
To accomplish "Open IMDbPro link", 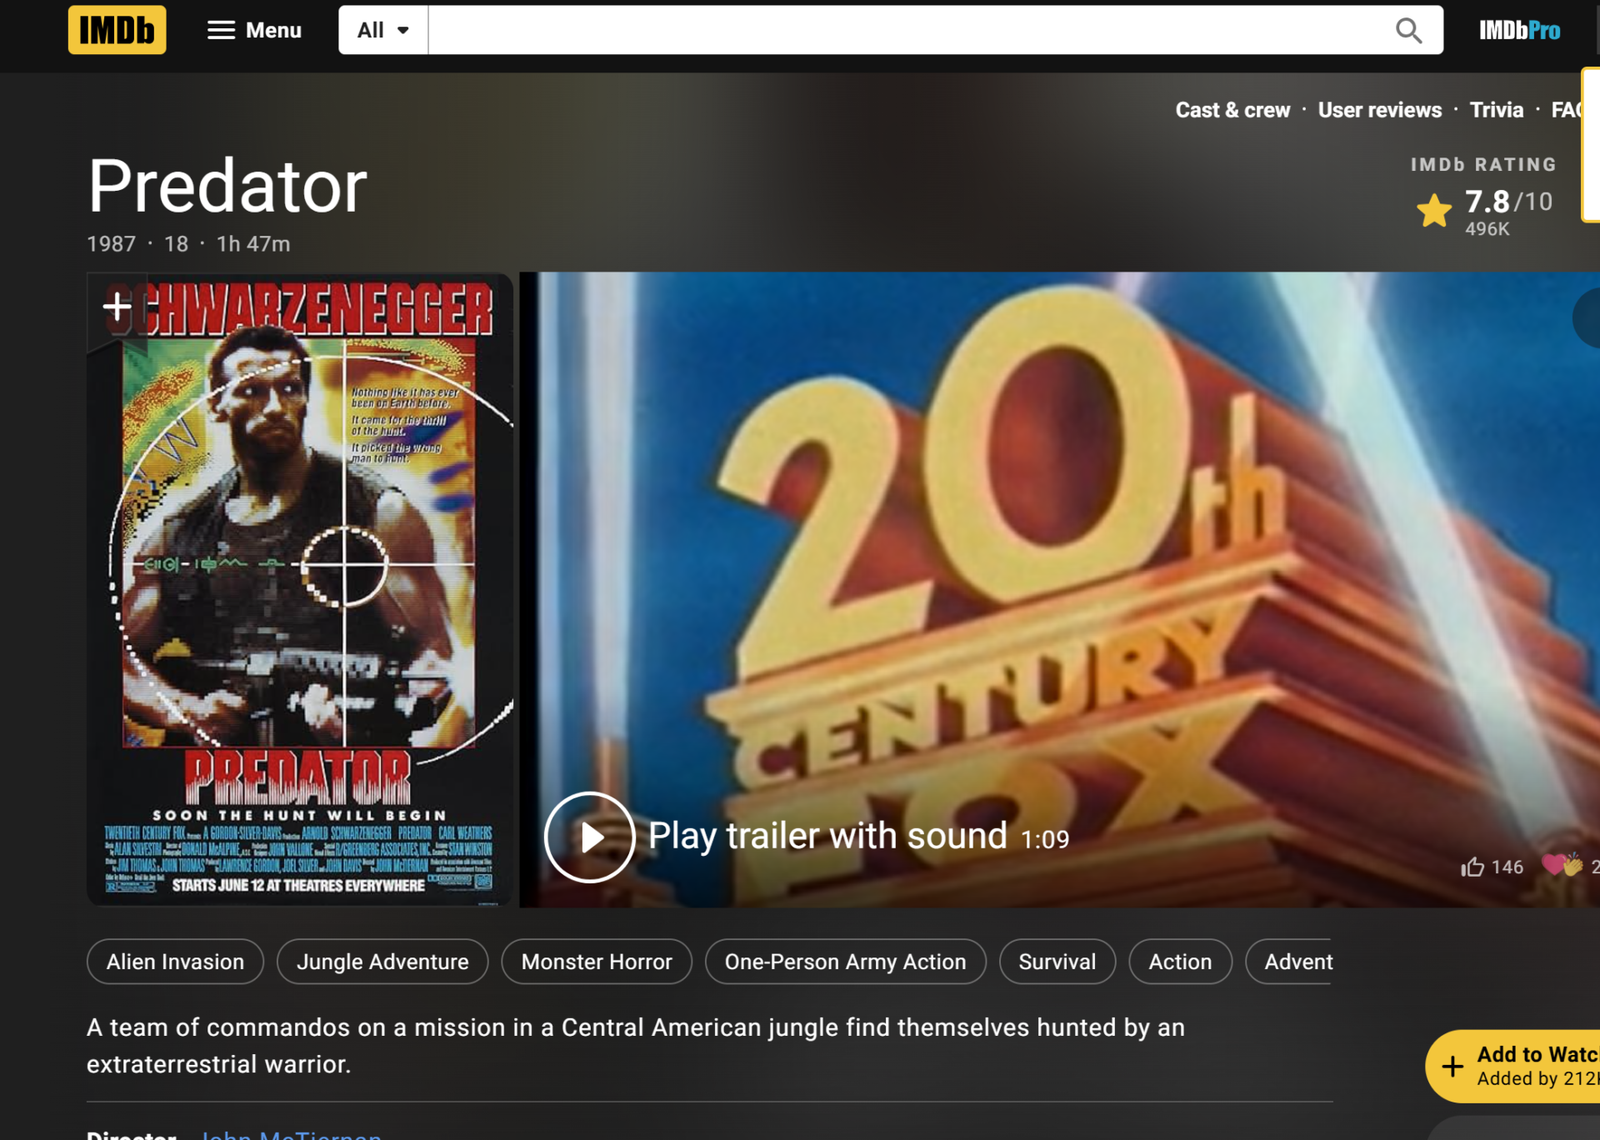I will coord(1518,30).
